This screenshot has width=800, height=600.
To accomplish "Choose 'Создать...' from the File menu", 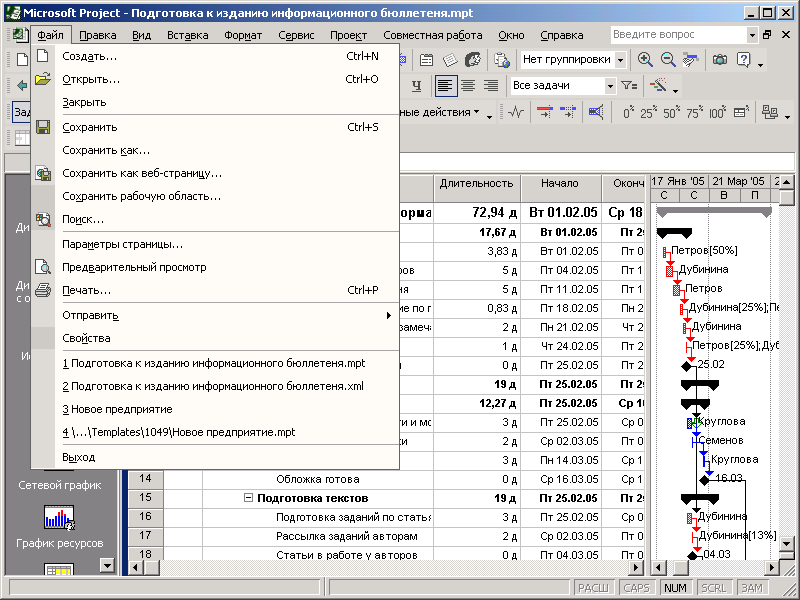I will [215, 56].
